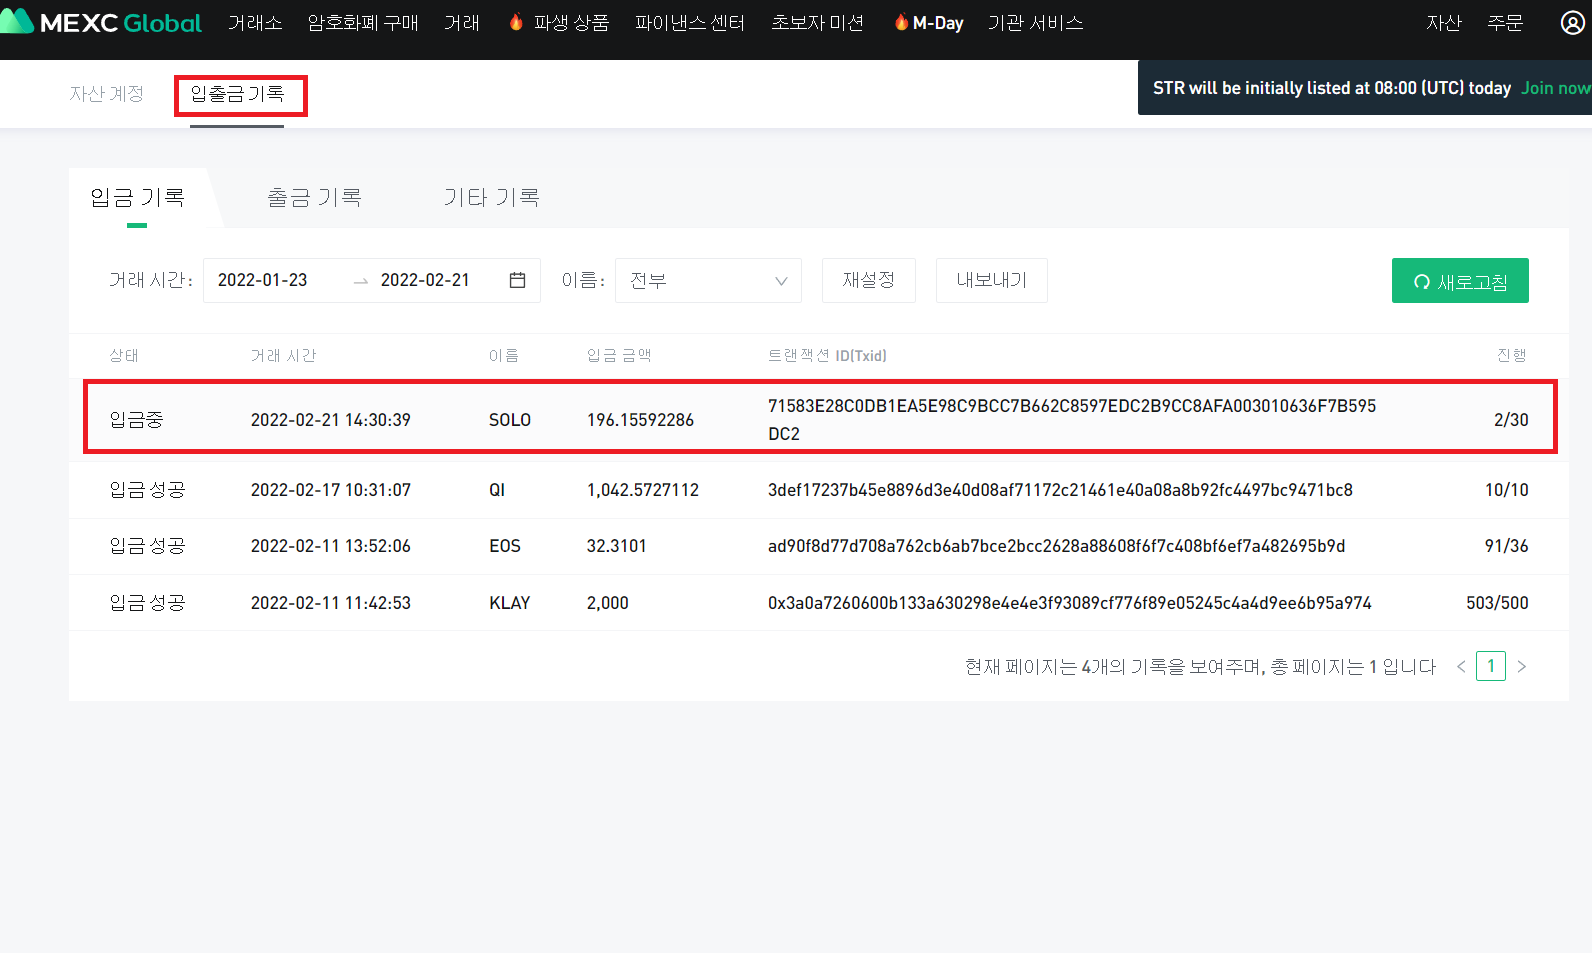
Task: Go to next page arrow
Action: [1522, 666]
